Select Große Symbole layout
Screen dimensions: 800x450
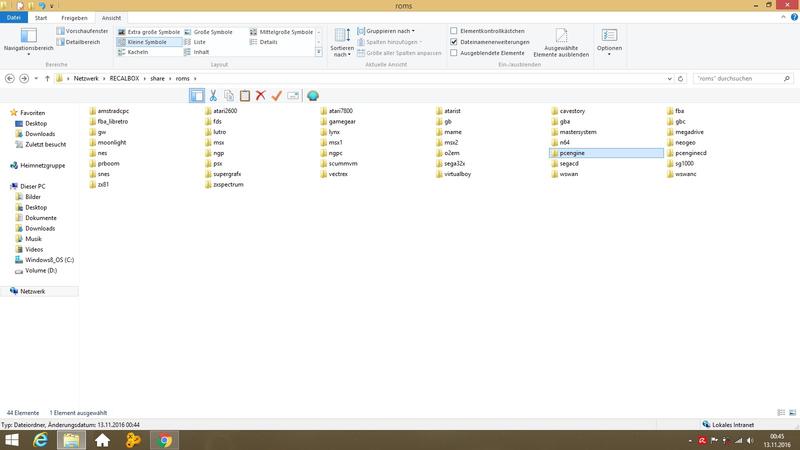tap(208, 32)
